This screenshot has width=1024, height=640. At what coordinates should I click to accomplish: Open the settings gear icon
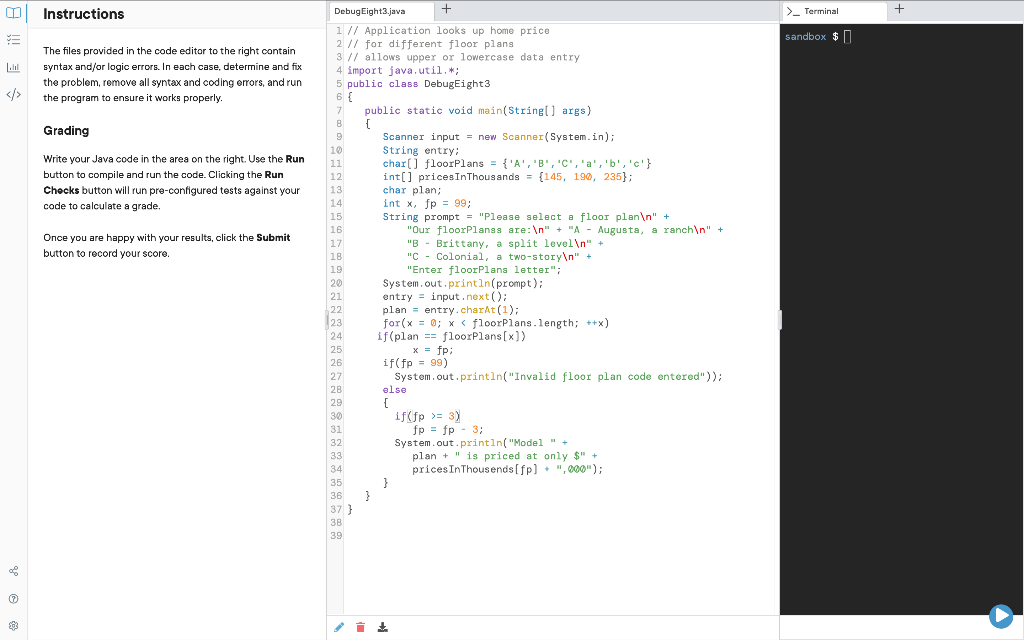coord(13,625)
